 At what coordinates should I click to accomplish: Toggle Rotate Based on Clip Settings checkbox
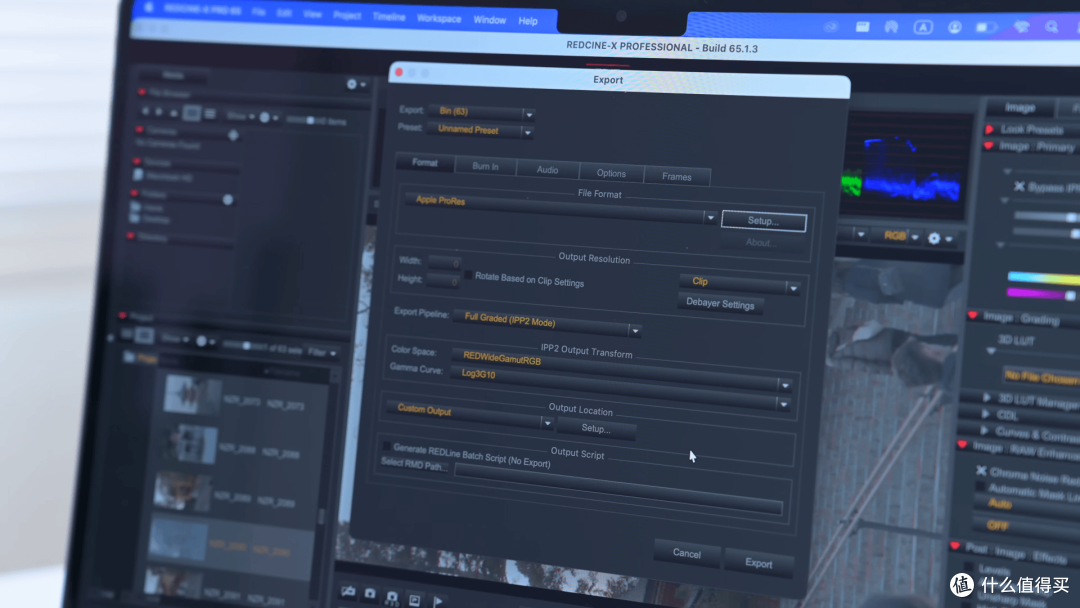coord(468,275)
